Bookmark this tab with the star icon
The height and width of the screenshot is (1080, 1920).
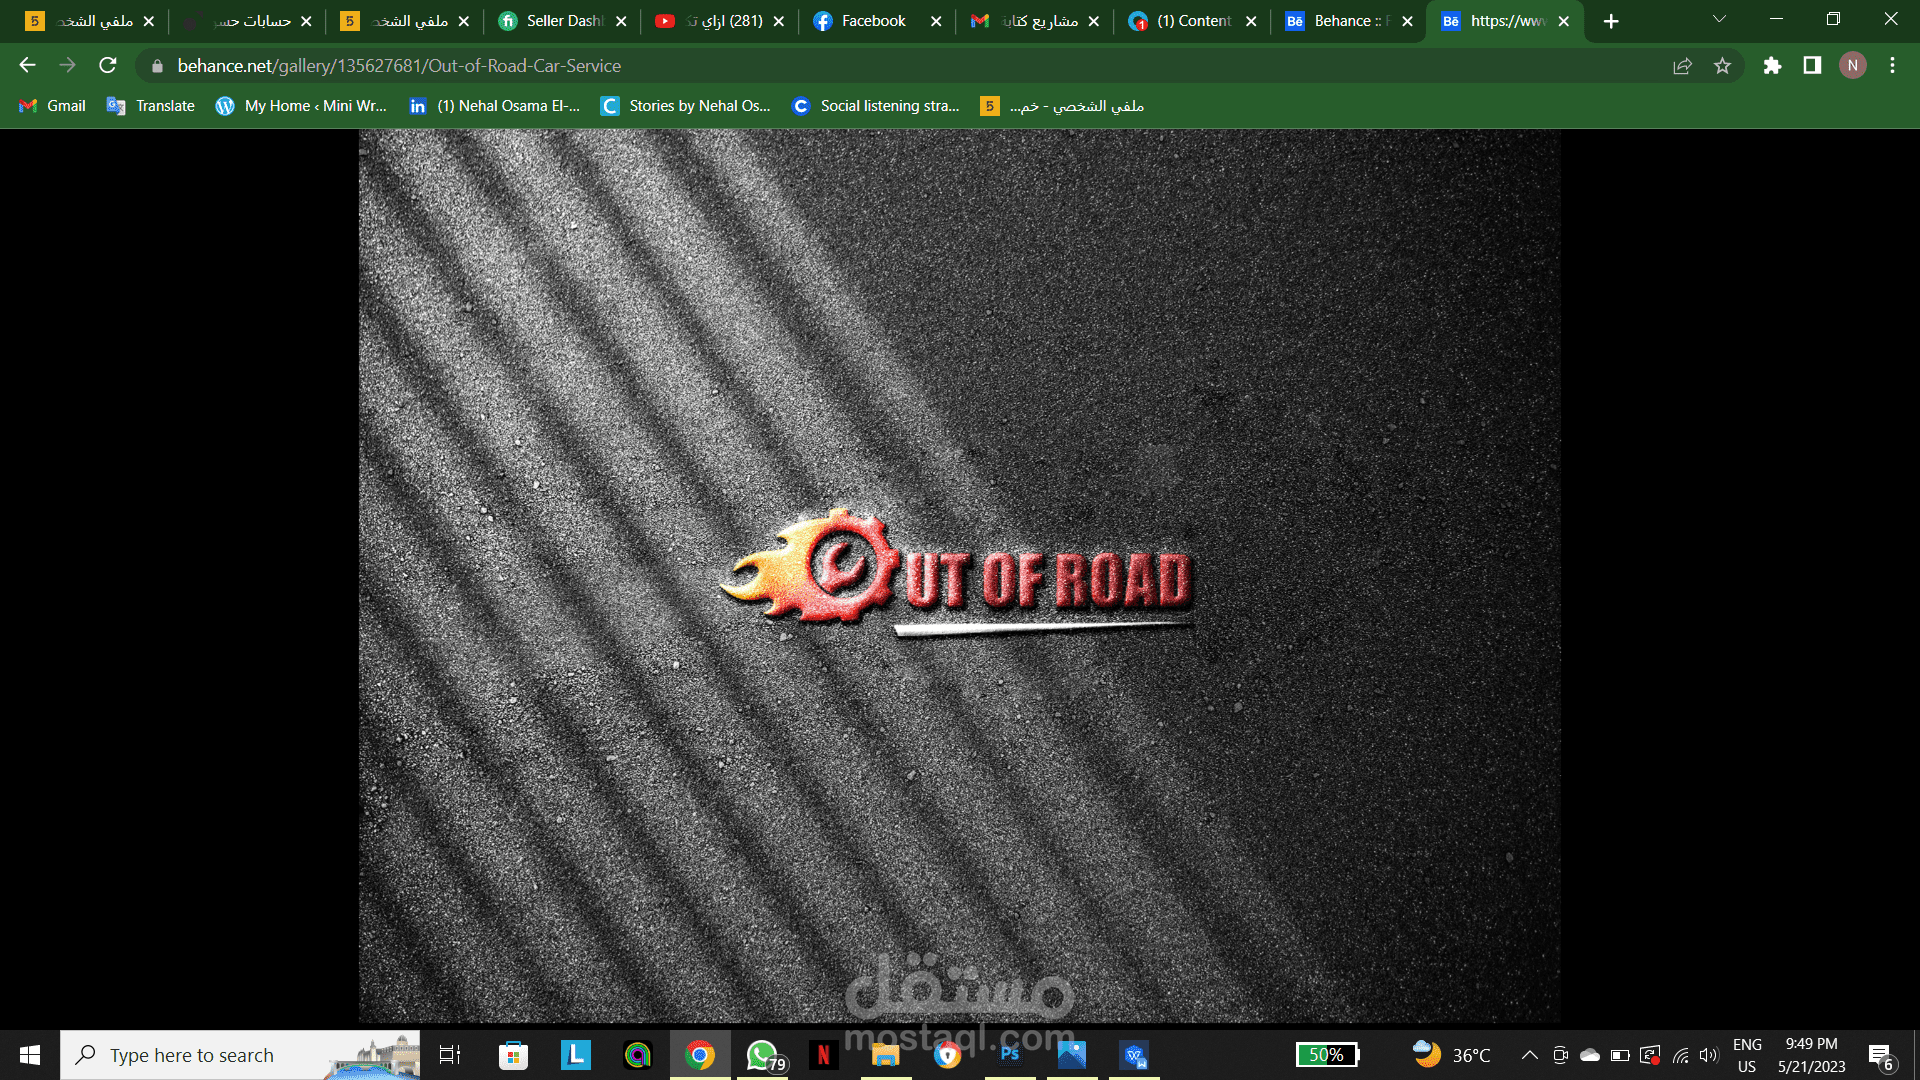click(1722, 66)
